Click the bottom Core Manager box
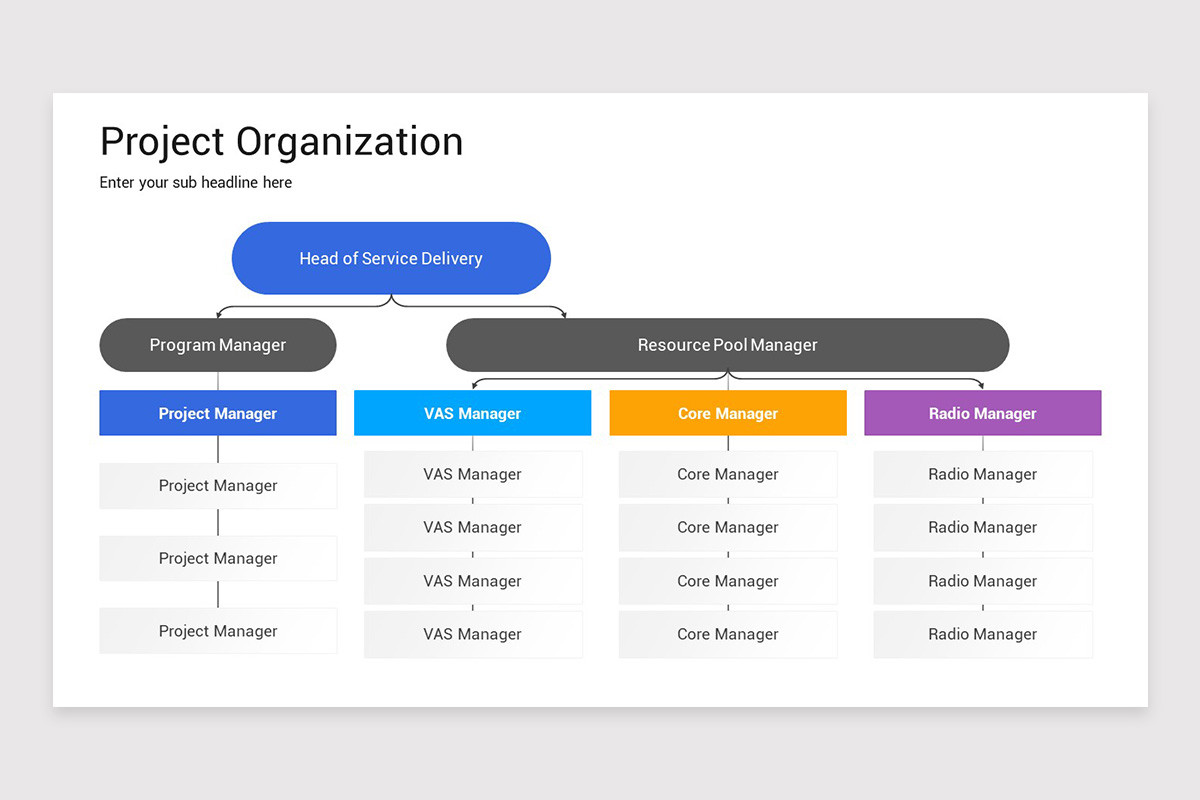Image resolution: width=1200 pixels, height=800 pixels. click(x=727, y=633)
